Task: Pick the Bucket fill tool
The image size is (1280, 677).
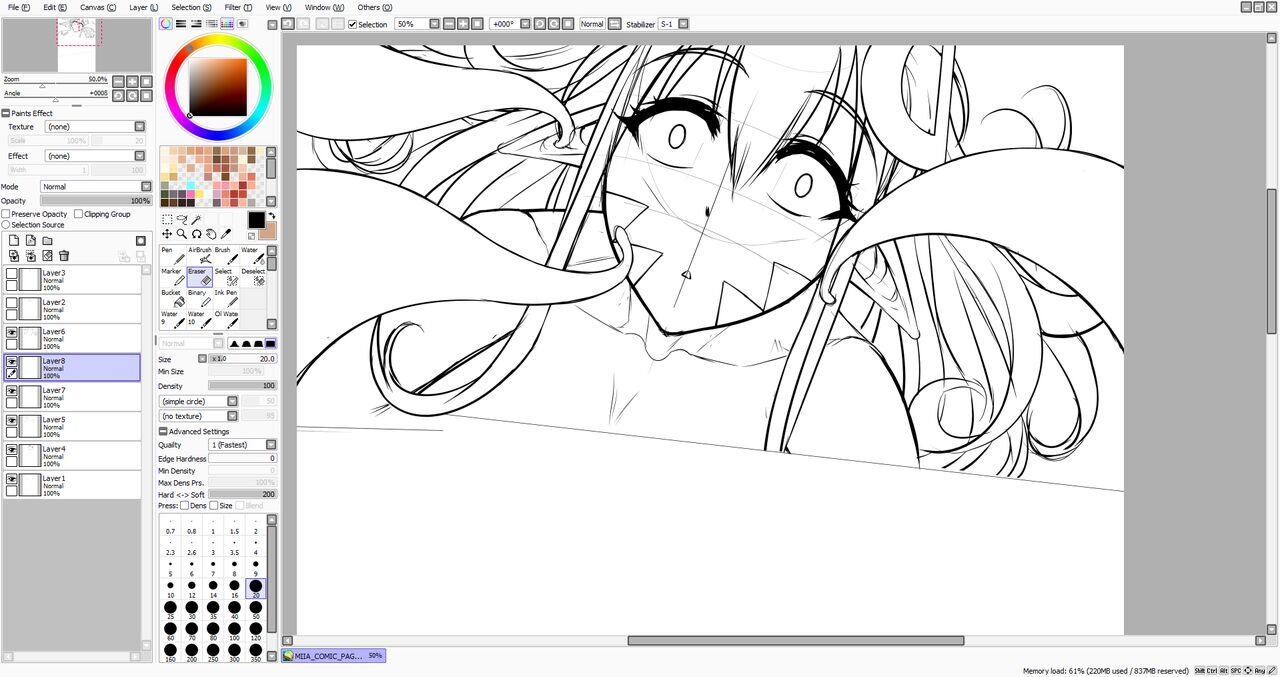Action: tap(172, 299)
